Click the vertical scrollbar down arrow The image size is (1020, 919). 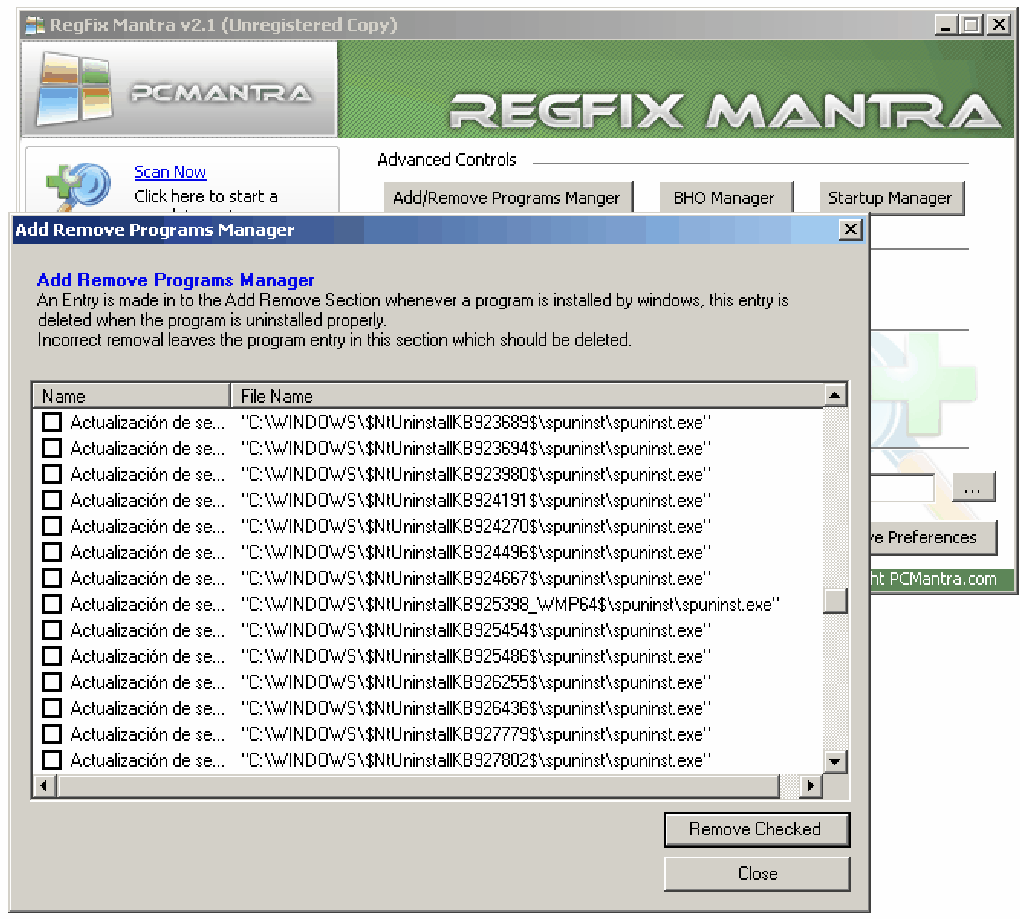tap(835, 761)
